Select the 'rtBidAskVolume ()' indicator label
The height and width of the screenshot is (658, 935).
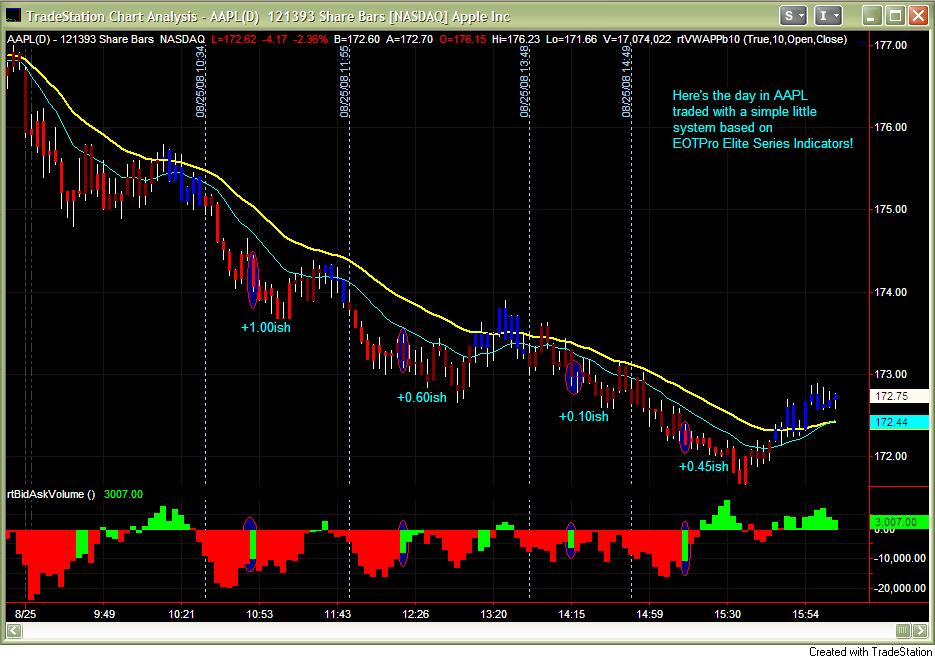pyautogui.click(x=51, y=494)
